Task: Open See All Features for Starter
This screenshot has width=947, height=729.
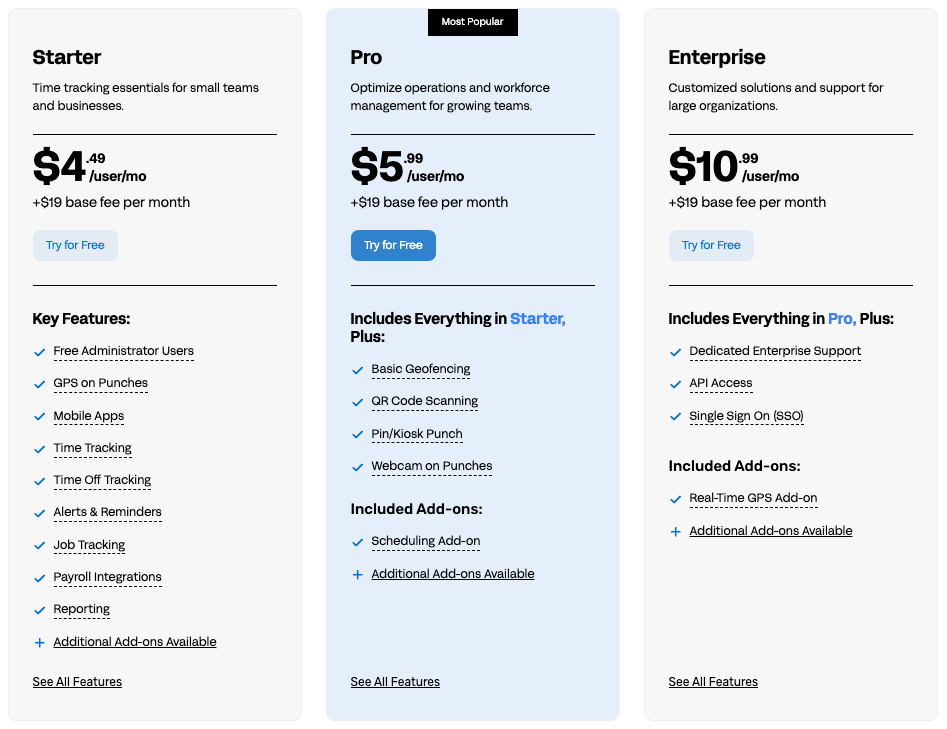Action: coord(77,682)
